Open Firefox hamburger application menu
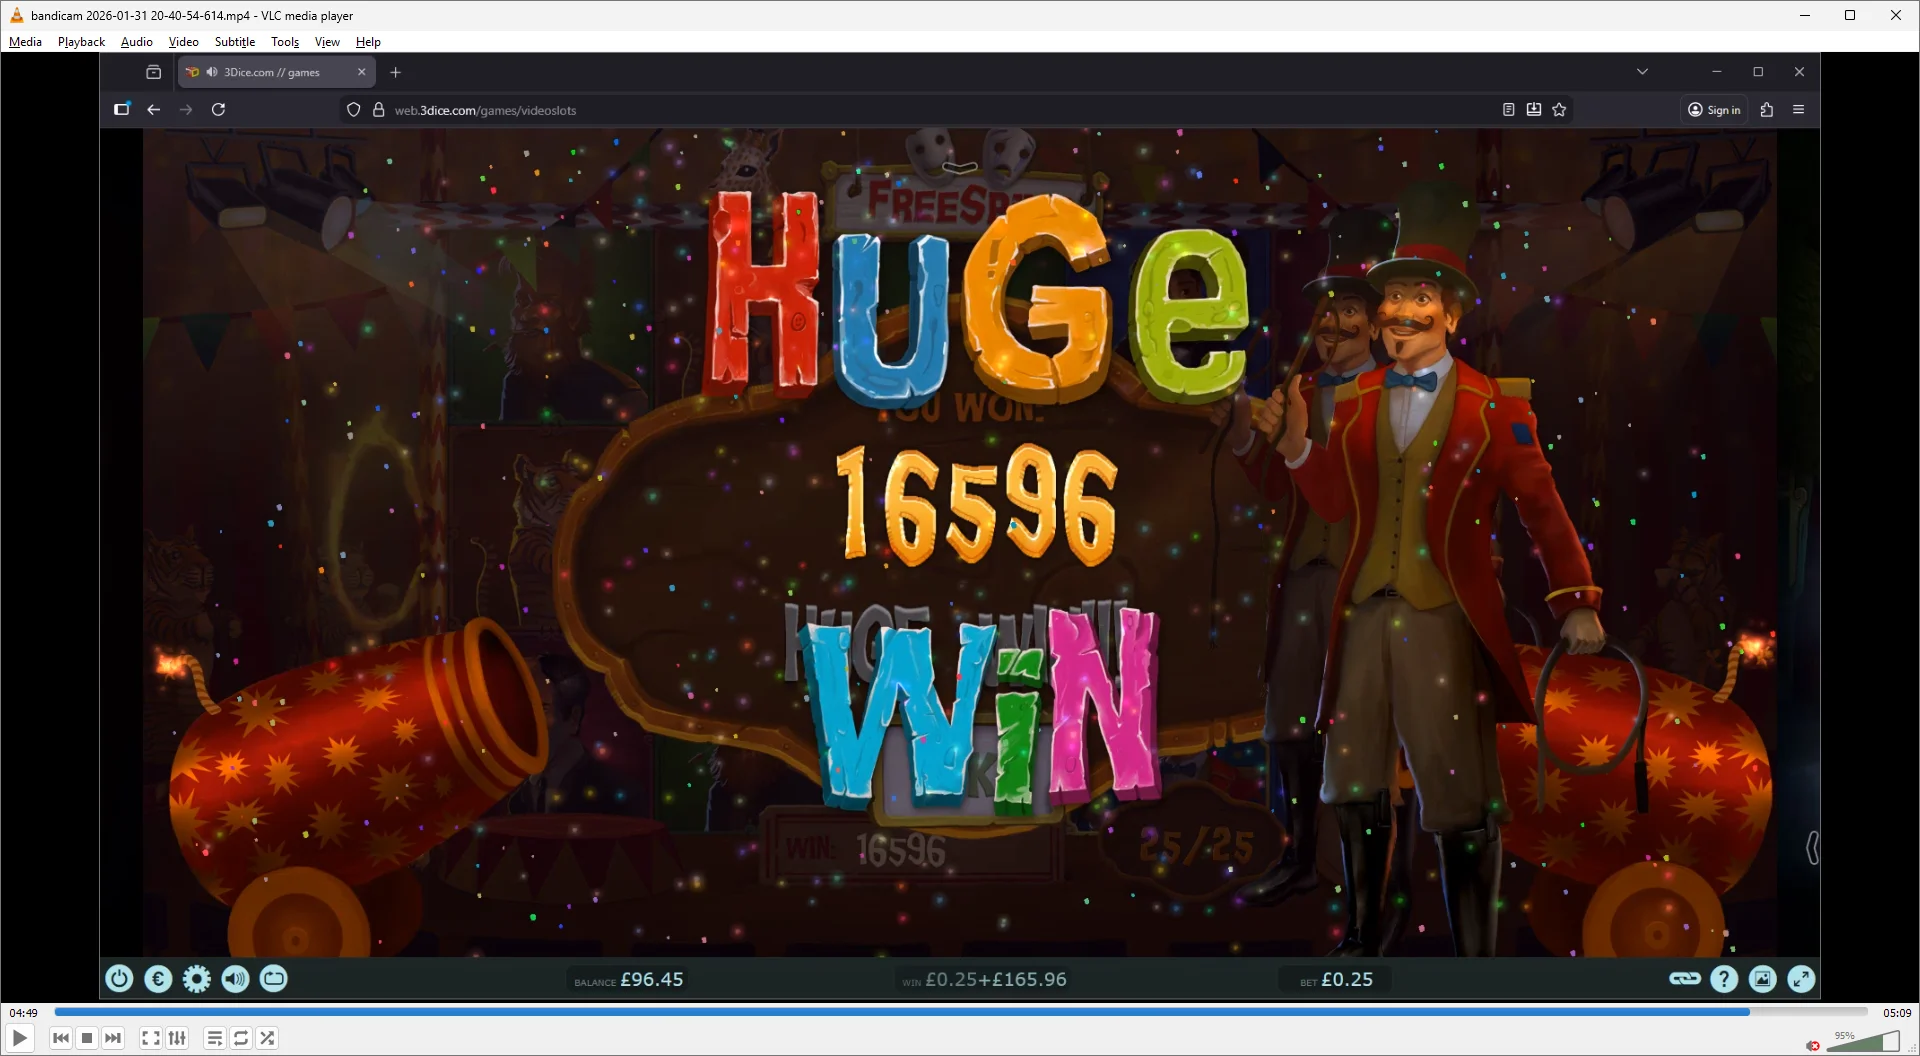This screenshot has width=1920, height=1056. [x=1799, y=110]
